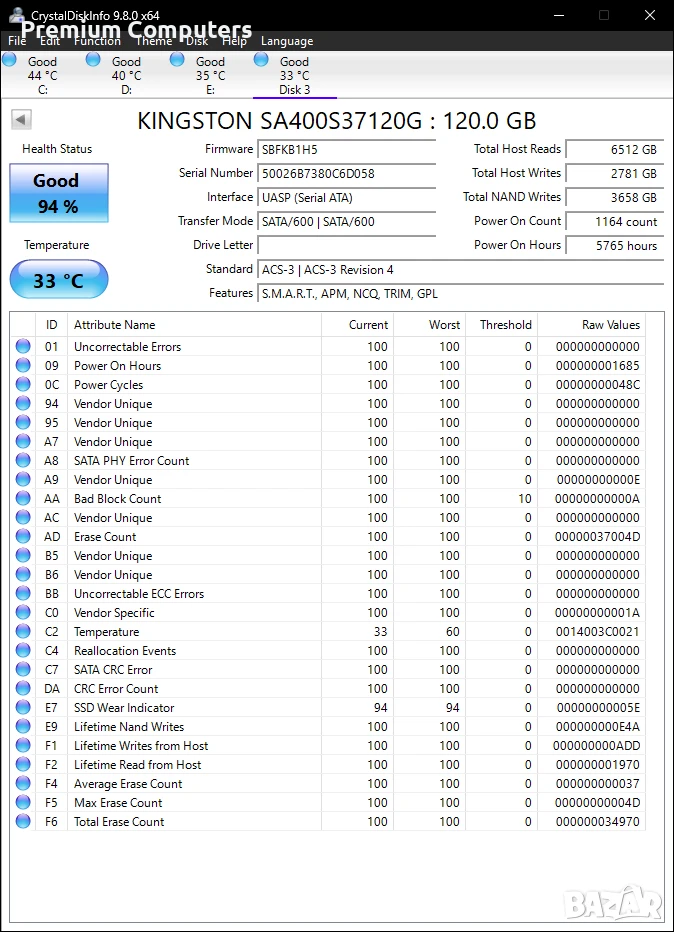Click status icon for Uncorrectable ECC Errors
The width and height of the screenshot is (674, 932).
point(23,593)
